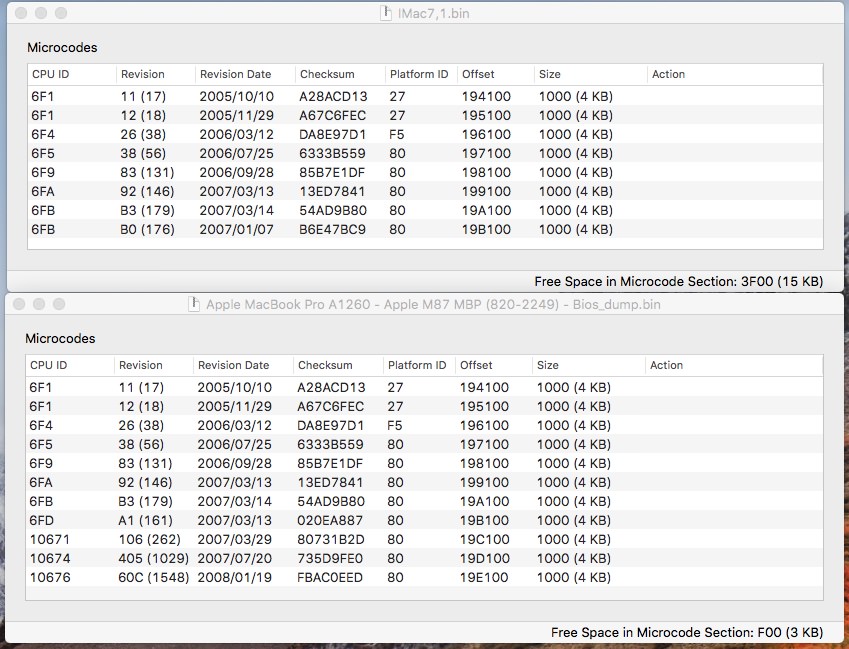Select checksum 6333B559 in IMac7,1.bin window
This screenshot has width=849, height=649.
coord(332,153)
